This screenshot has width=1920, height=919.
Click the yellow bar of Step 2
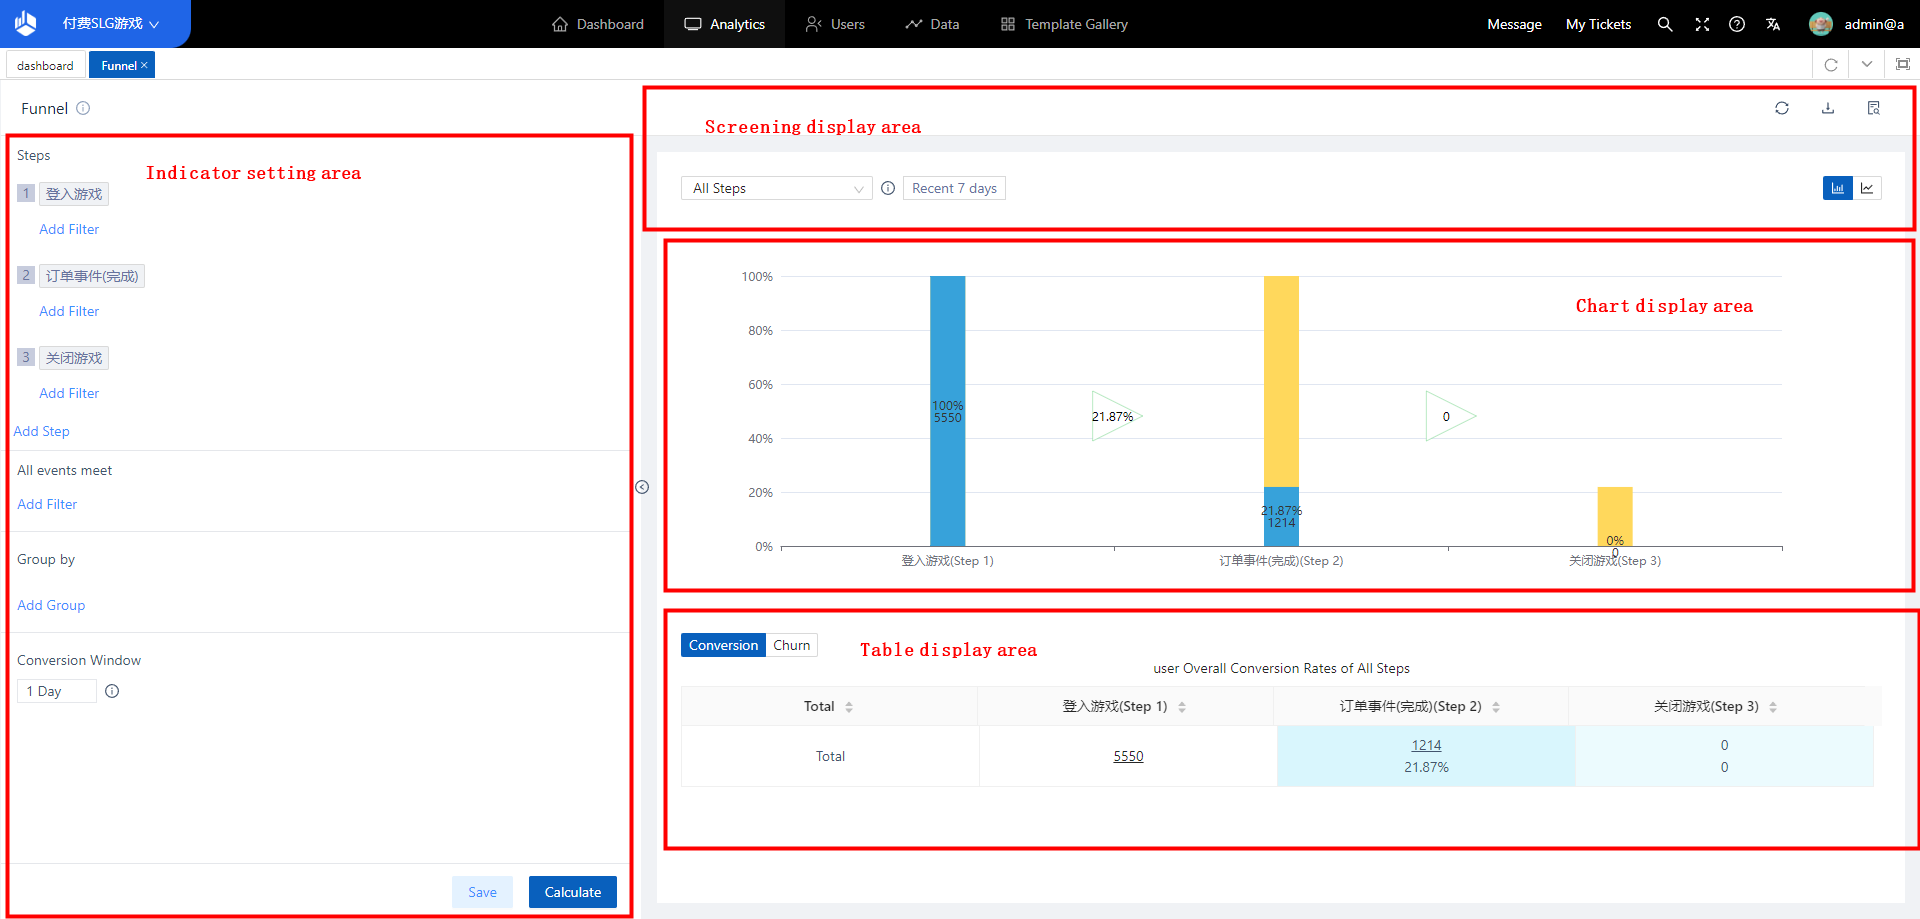click(1281, 380)
